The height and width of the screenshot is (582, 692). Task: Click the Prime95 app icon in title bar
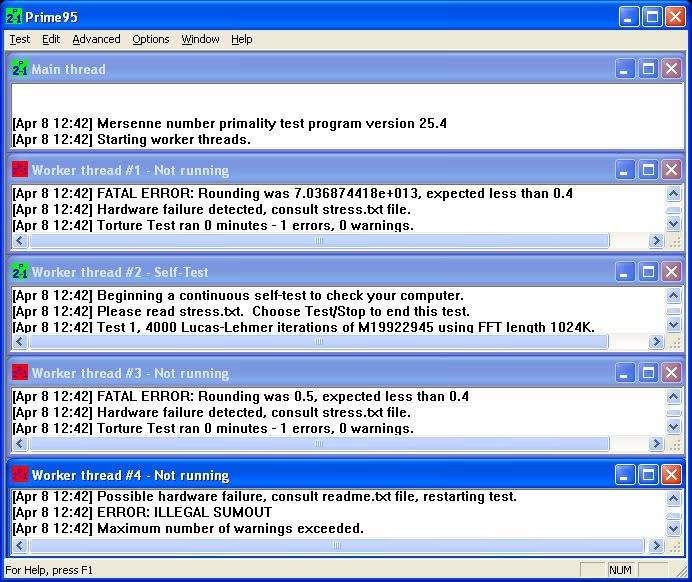[12, 17]
